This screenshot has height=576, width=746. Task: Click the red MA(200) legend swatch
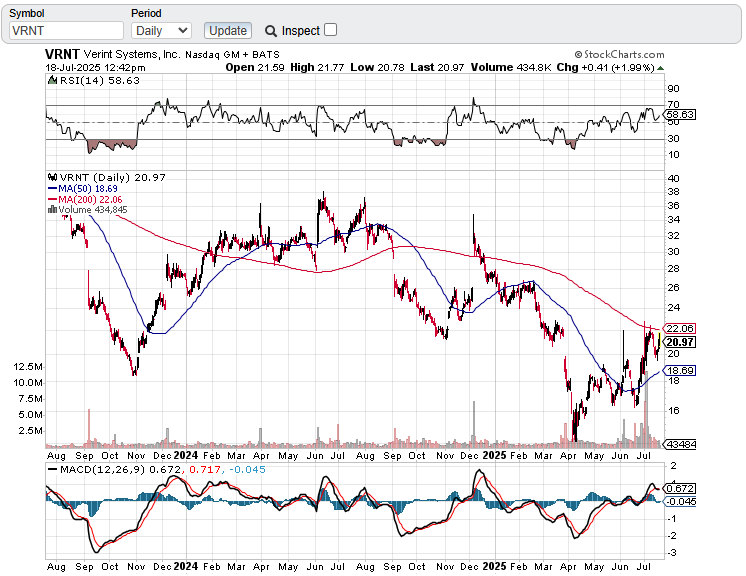click(51, 199)
